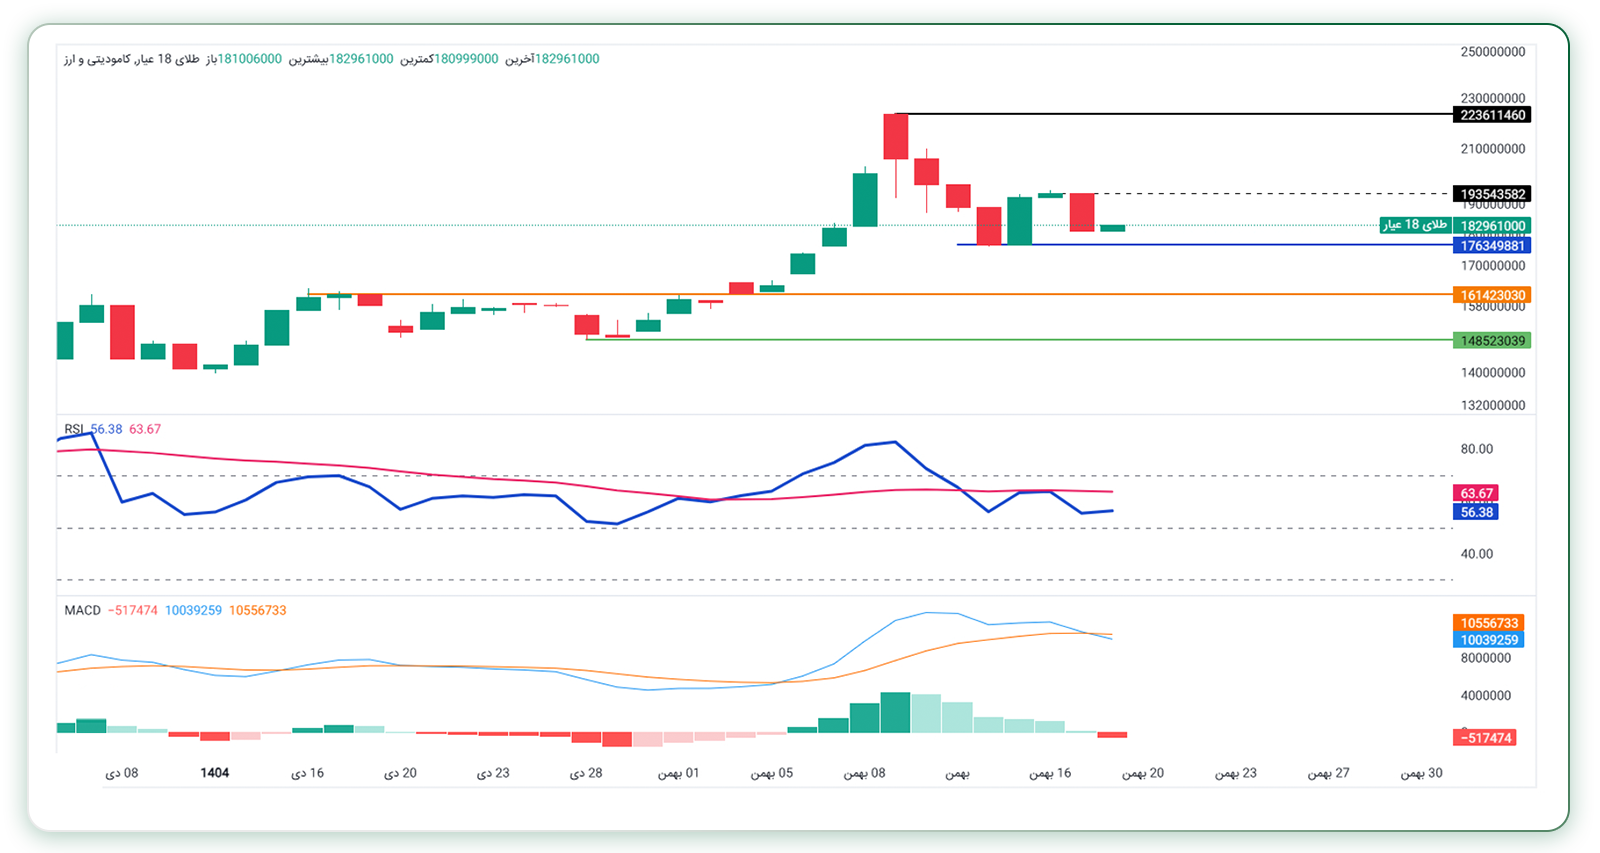
Task: Click the 1404 year marker on time axis
Action: pos(214,773)
